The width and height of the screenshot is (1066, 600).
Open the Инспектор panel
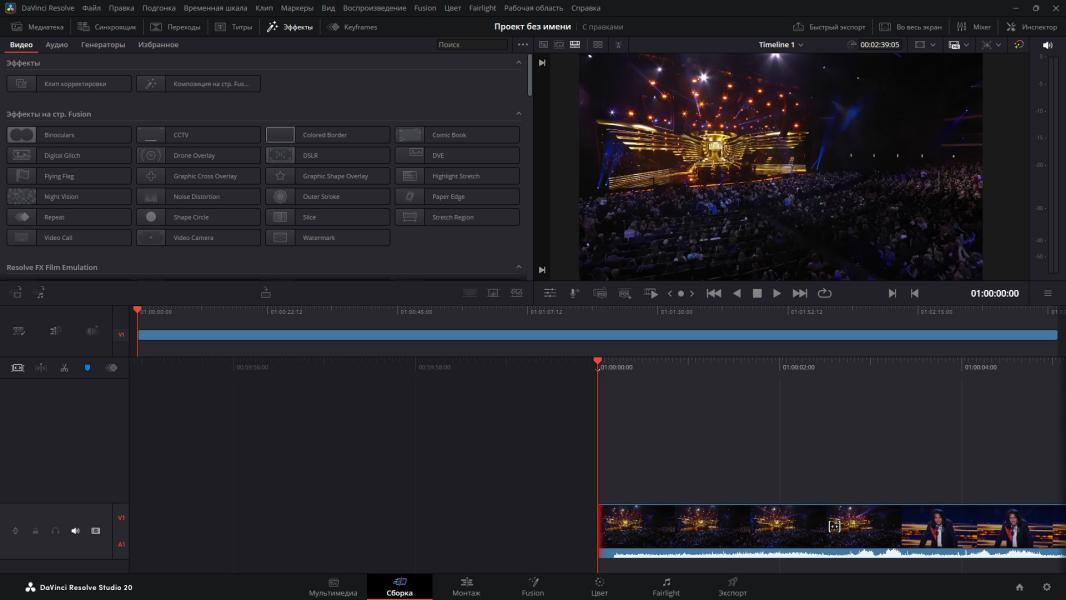tap(1031, 27)
